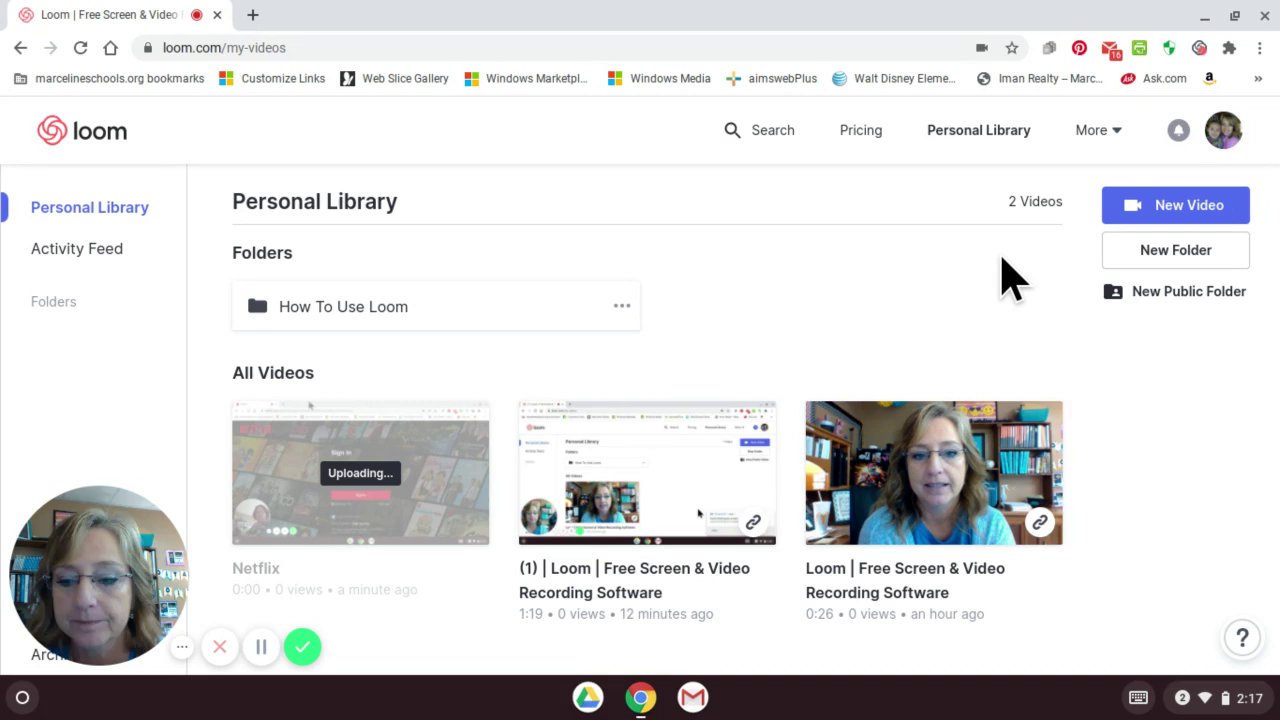Open Gmail from shelf
Image resolution: width=1280 pixels, height=720 pixels.
click(693, 697)
